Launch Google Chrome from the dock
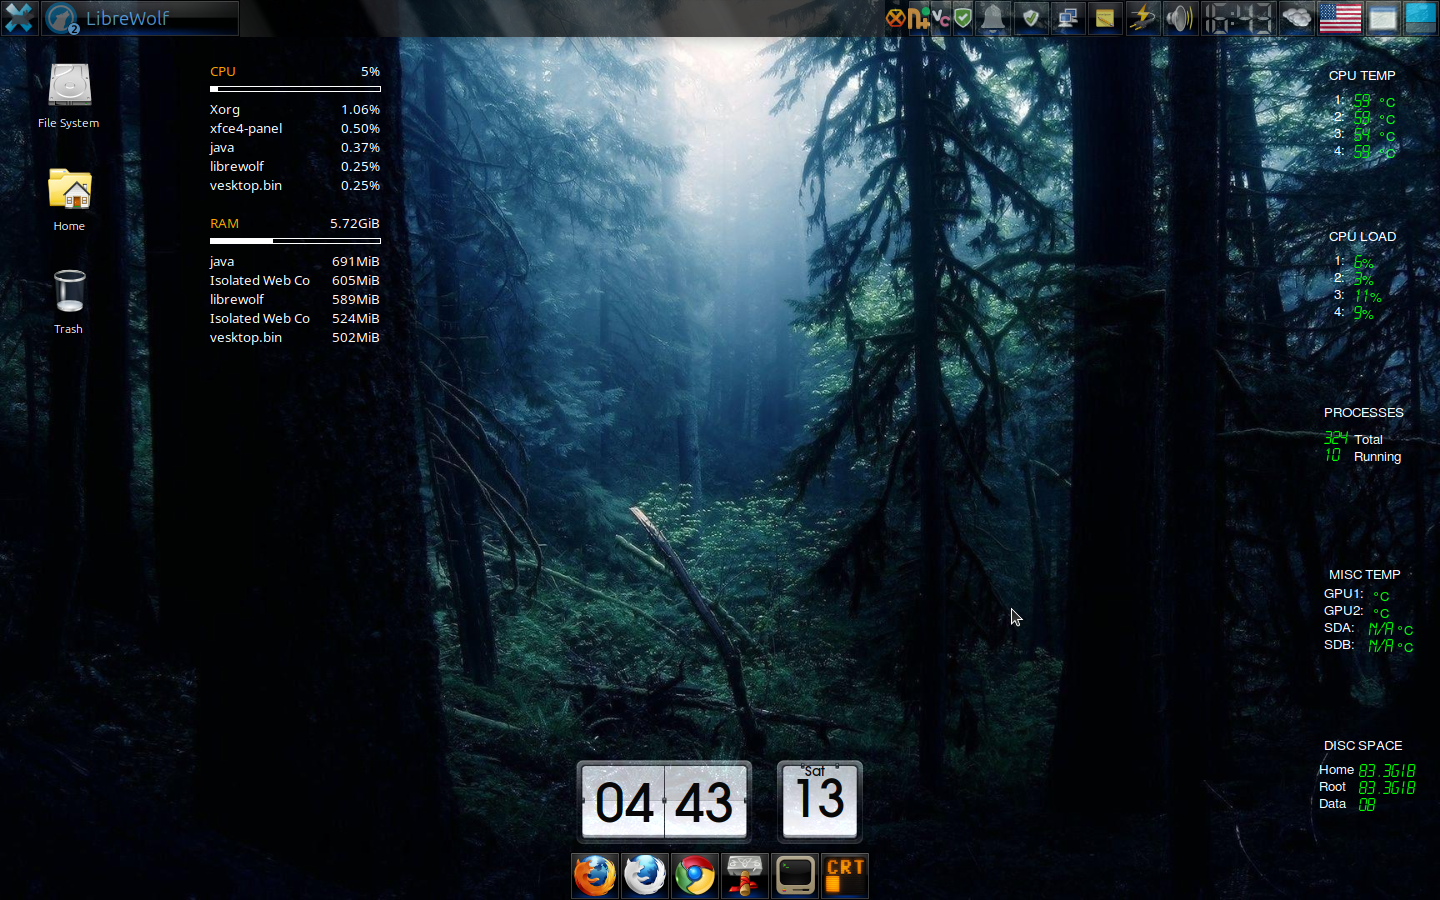The width and height of the screenshot is (1440, 900). [695, 876]
